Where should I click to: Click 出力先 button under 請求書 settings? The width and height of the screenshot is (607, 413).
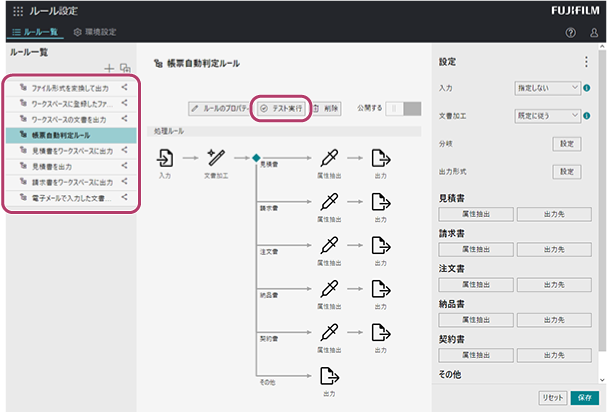pyautogui.click(x=554, y=249)
